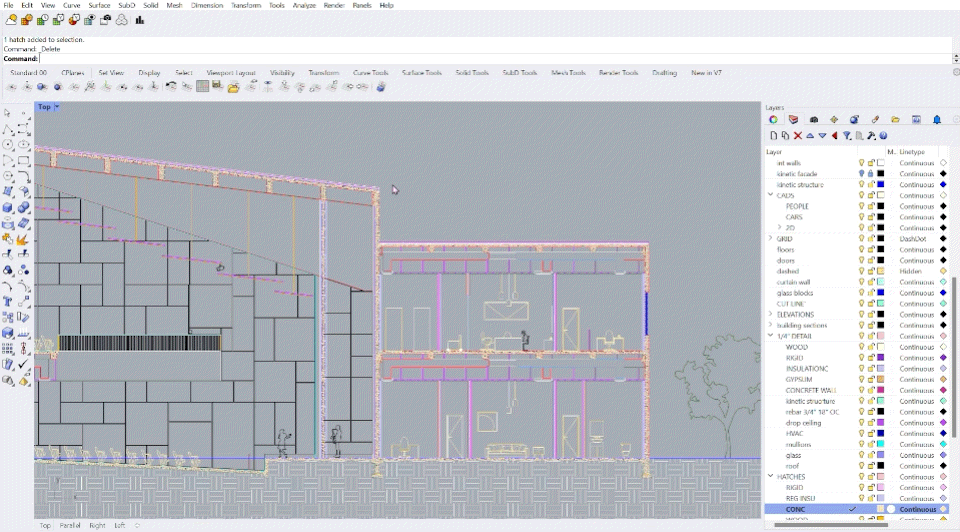Screen dimensions: 960x532
Task: Open the Panels menu
Action: 362,5
